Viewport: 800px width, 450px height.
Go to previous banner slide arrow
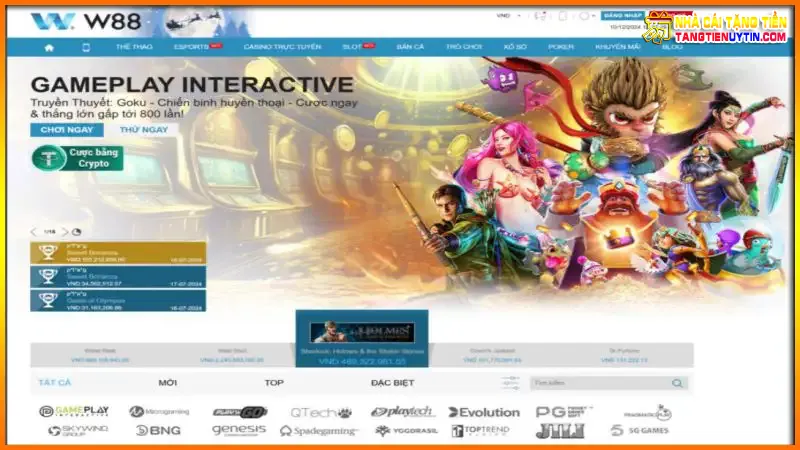(34, 232)
